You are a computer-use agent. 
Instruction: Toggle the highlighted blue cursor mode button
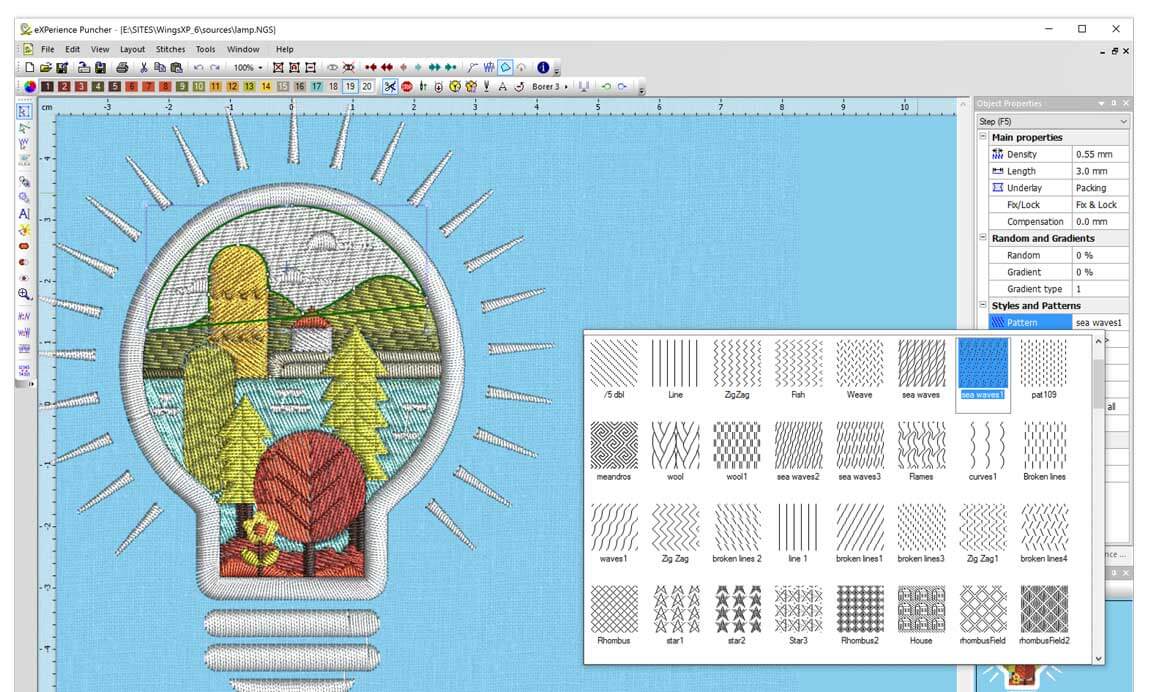click(x=506, y=67)
